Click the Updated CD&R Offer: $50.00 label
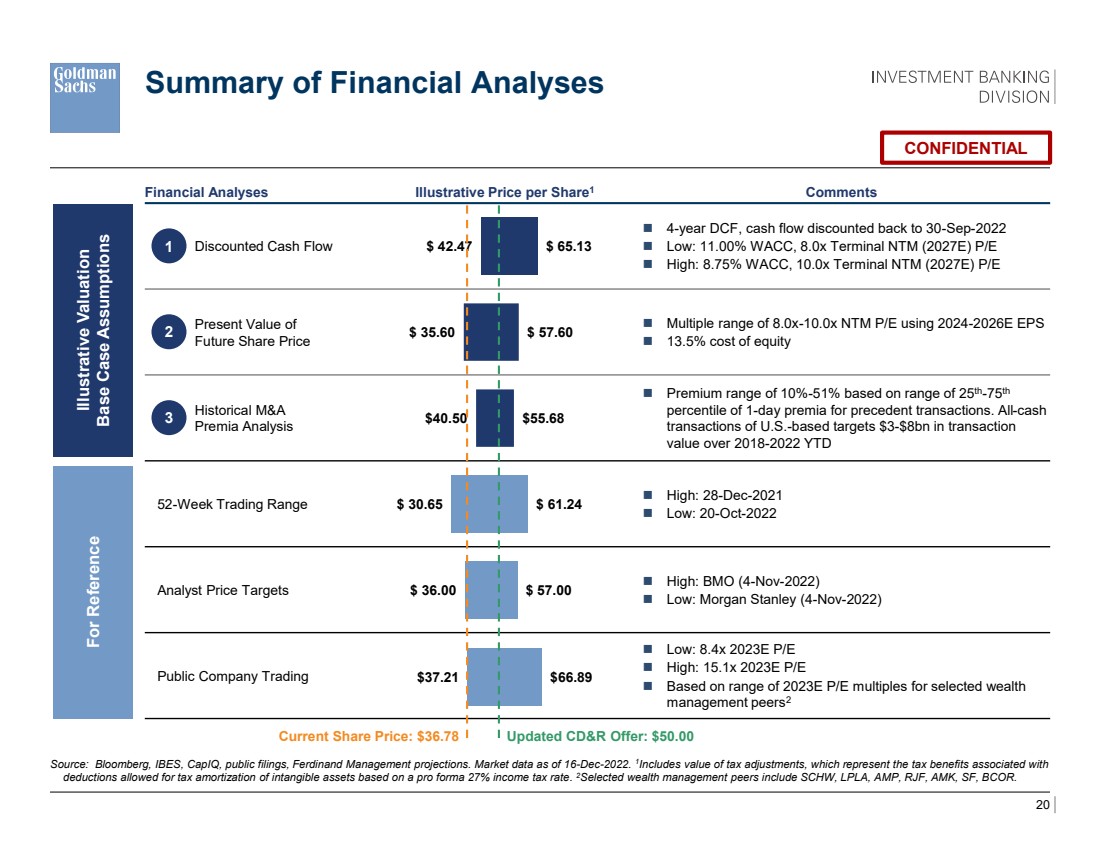This screenshot has width=1100, height=849. pyautogui.click(x=600, y=737)
